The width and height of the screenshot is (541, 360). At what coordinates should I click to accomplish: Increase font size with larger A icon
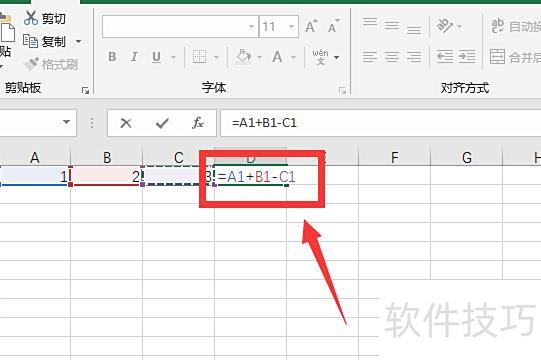pyautogui.click(x=311, y=26)
